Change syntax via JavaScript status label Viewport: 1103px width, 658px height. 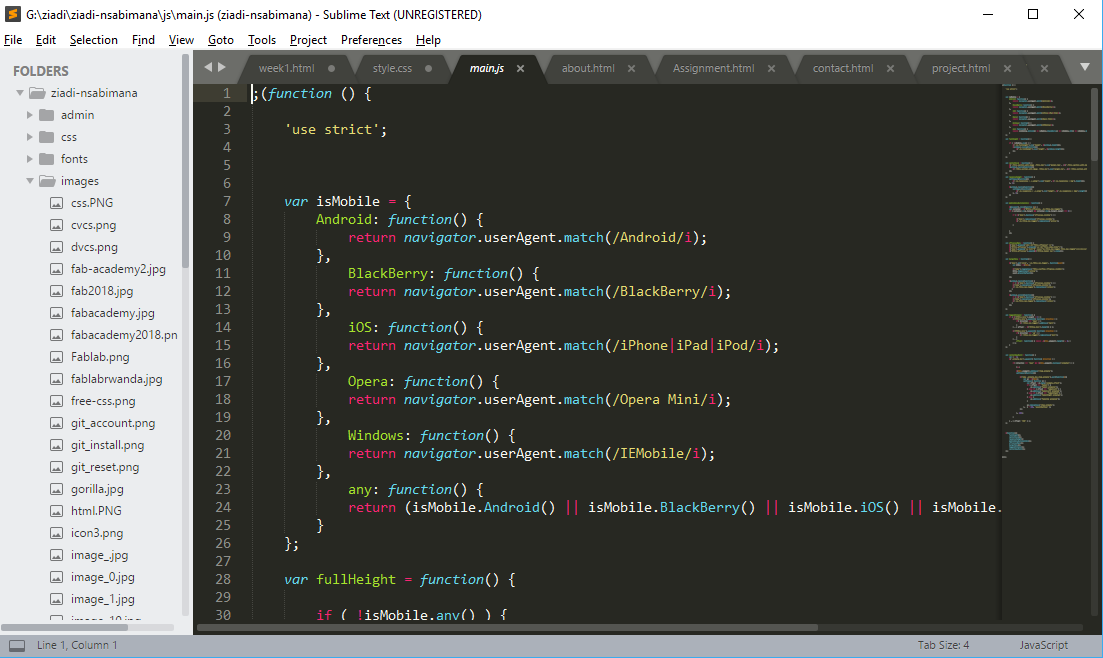[1043, 645]
